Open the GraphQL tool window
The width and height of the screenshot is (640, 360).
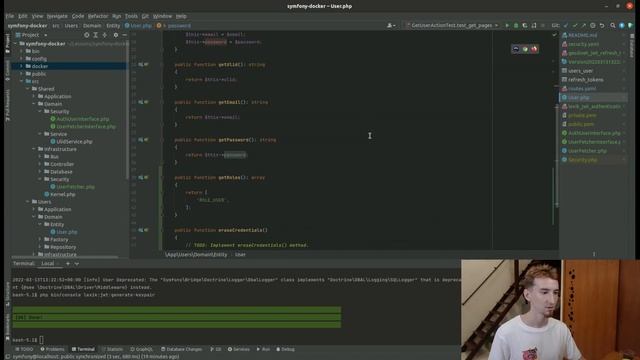[x=142, y=349]
